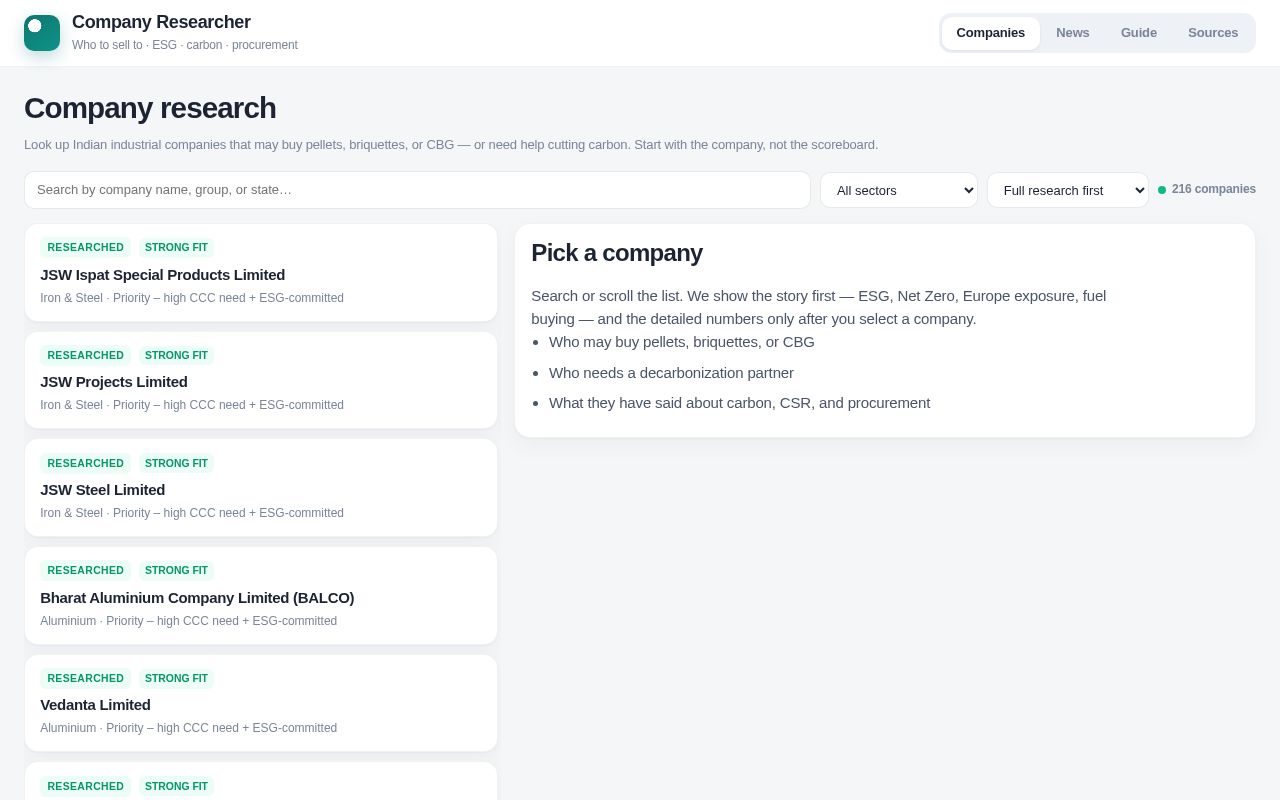The height and width of the screenshot is (800, 1280).
Task: Click 'Who may buy pellets, briquettes, or CBG'
Action: tap(681, 342)
